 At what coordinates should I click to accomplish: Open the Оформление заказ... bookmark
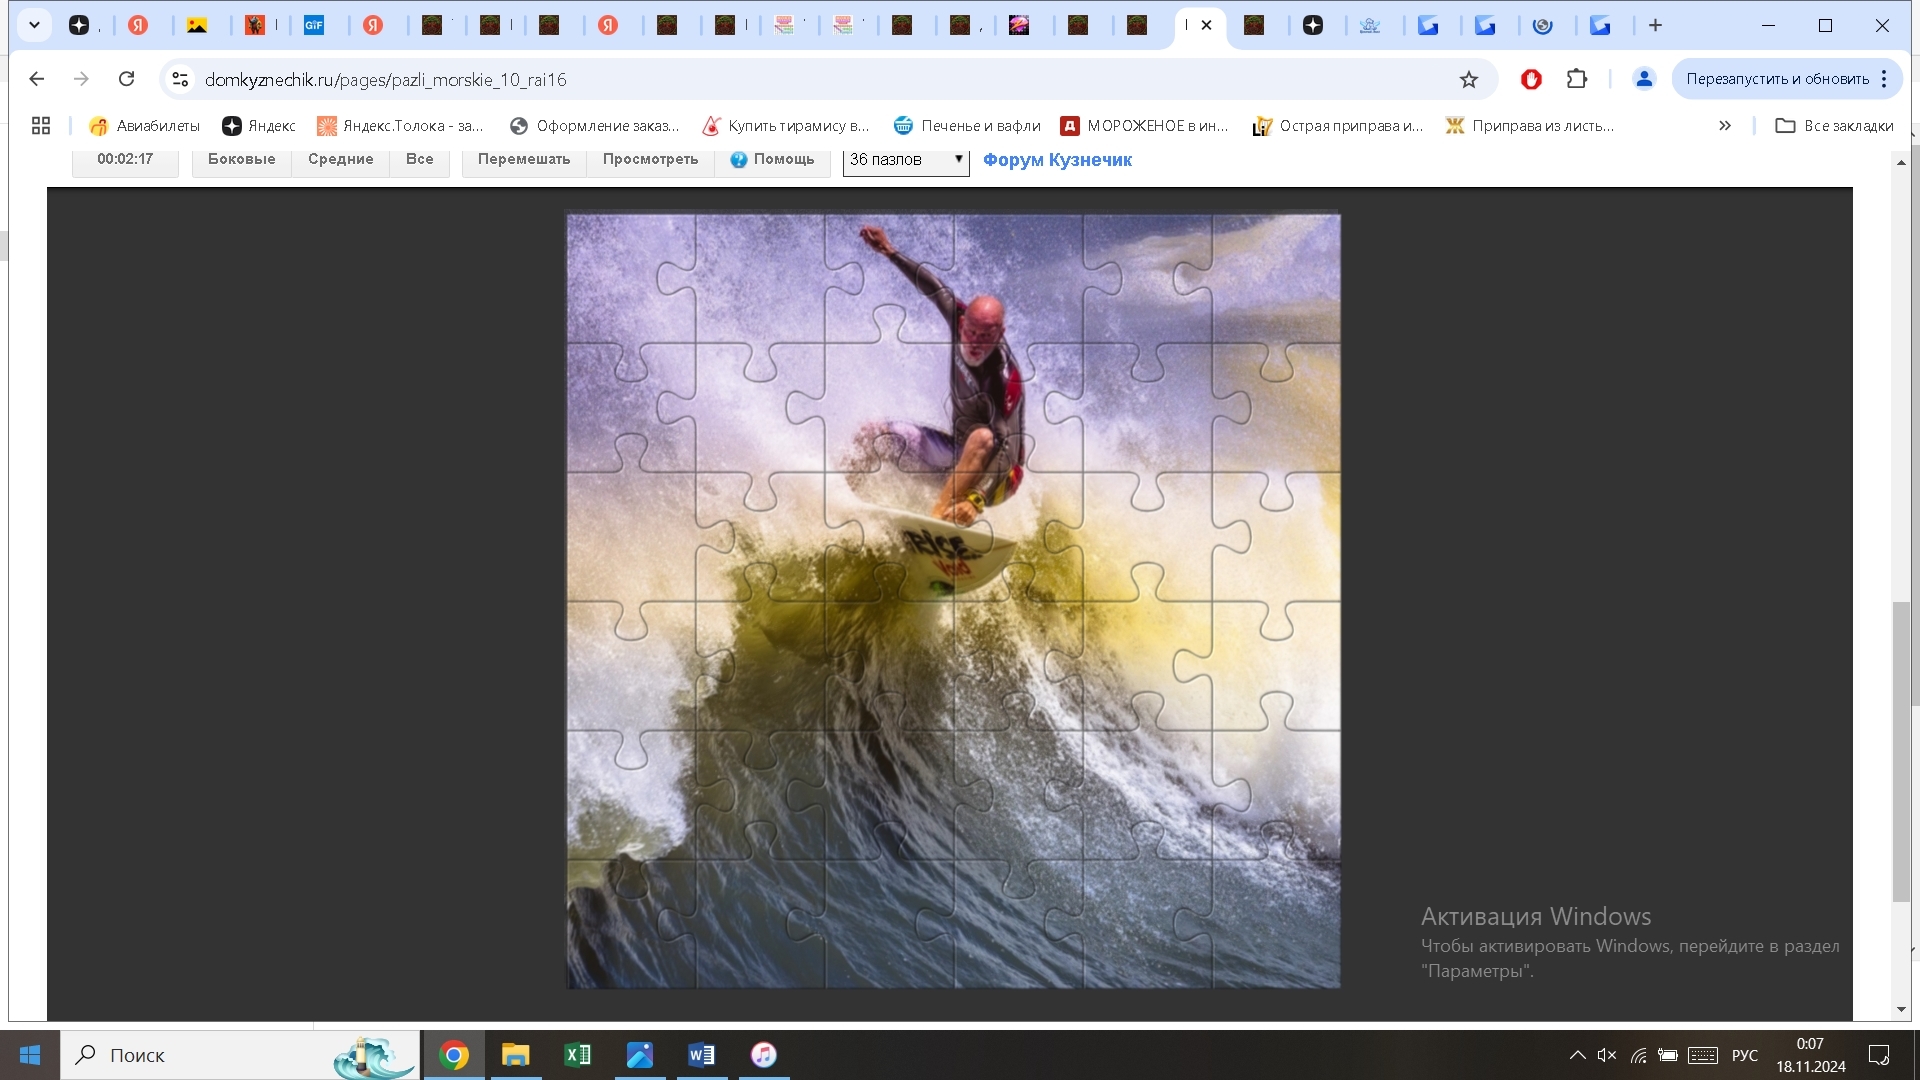coord(594,126)
